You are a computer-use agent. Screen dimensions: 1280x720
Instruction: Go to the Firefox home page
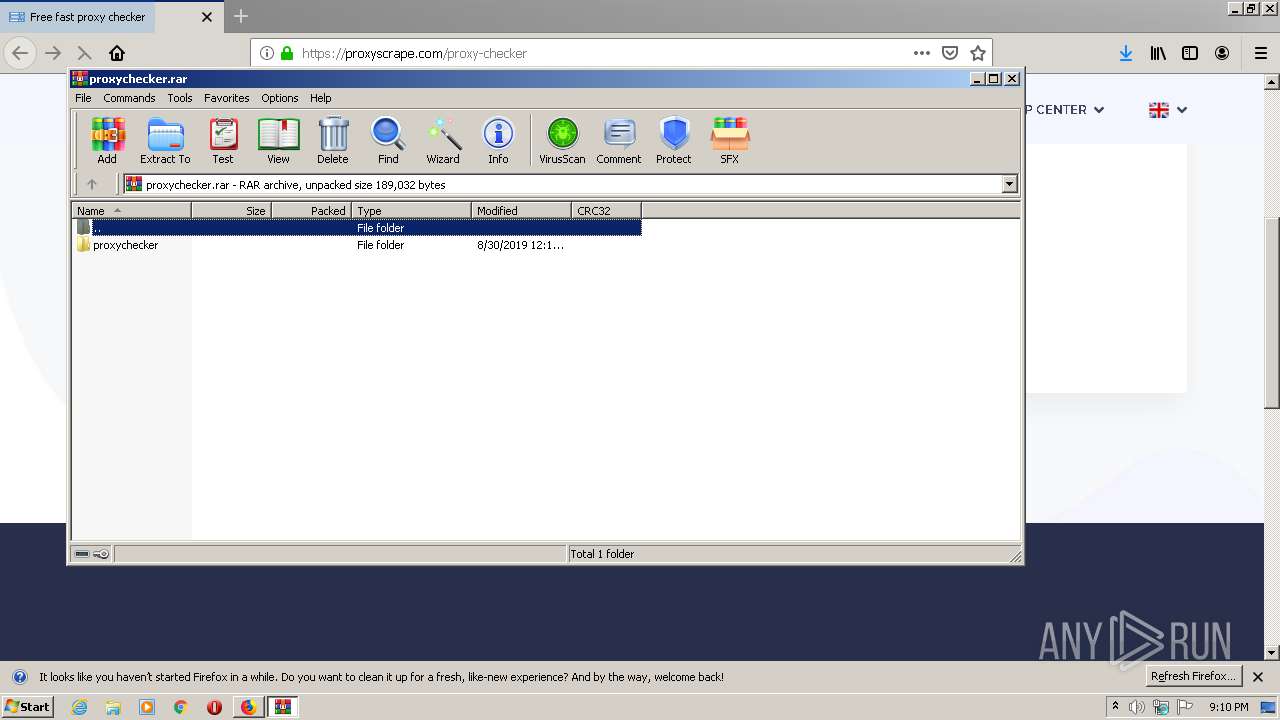117,53
